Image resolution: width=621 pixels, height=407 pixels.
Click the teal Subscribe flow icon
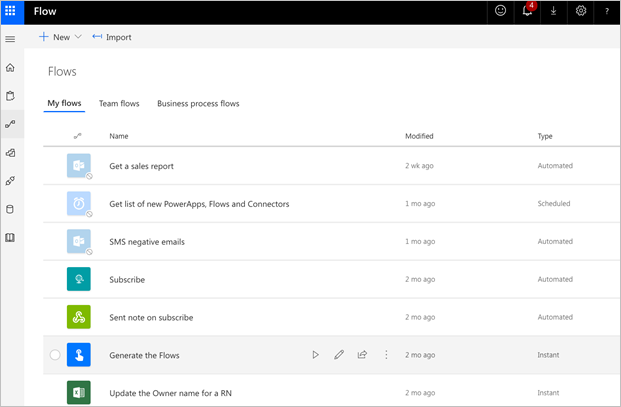tap(78, 279)
